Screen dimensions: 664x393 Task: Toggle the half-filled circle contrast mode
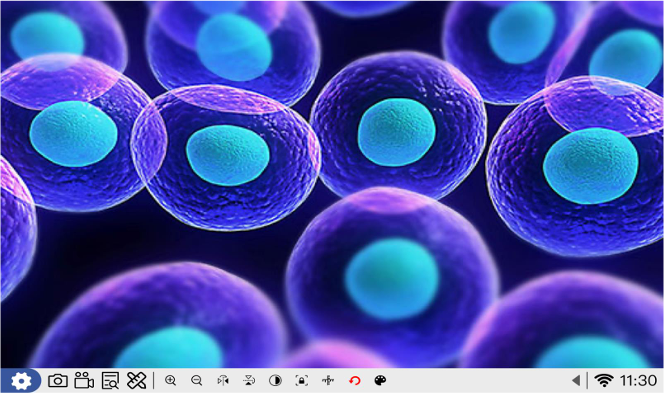275,380
